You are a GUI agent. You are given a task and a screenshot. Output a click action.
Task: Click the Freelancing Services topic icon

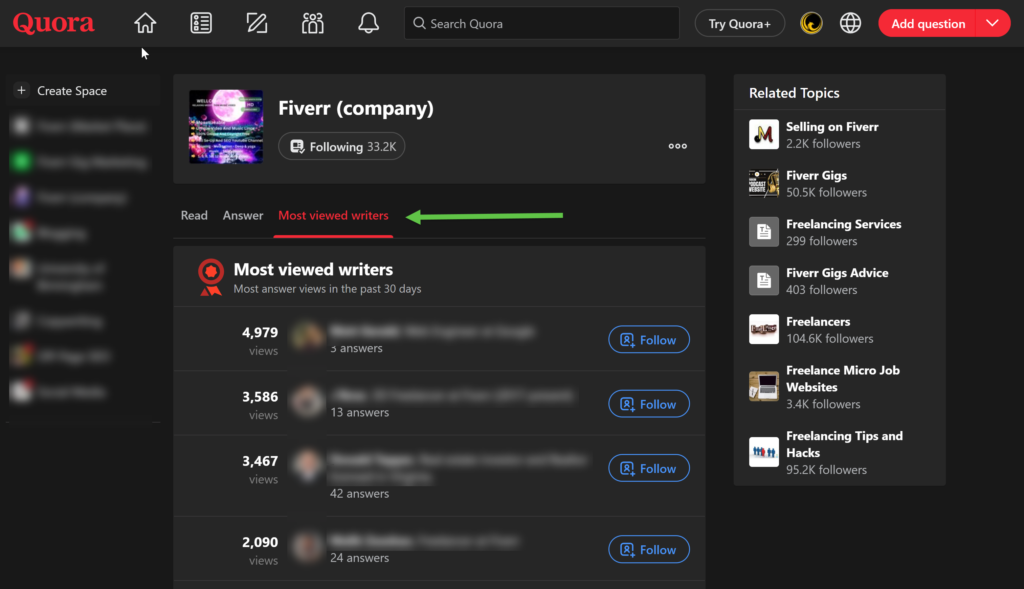(x=763, y=232)
